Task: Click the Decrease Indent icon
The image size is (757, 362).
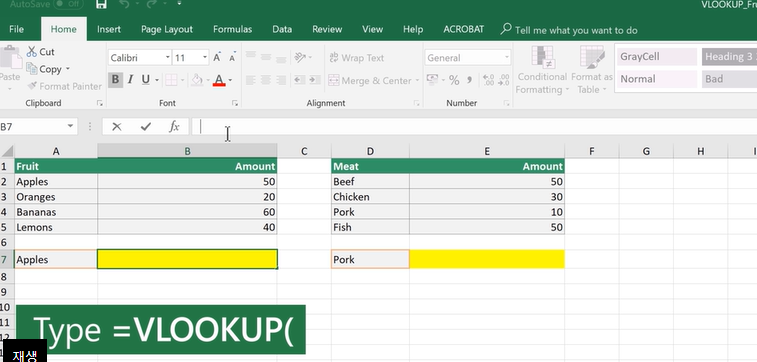Action: point(299,80)
